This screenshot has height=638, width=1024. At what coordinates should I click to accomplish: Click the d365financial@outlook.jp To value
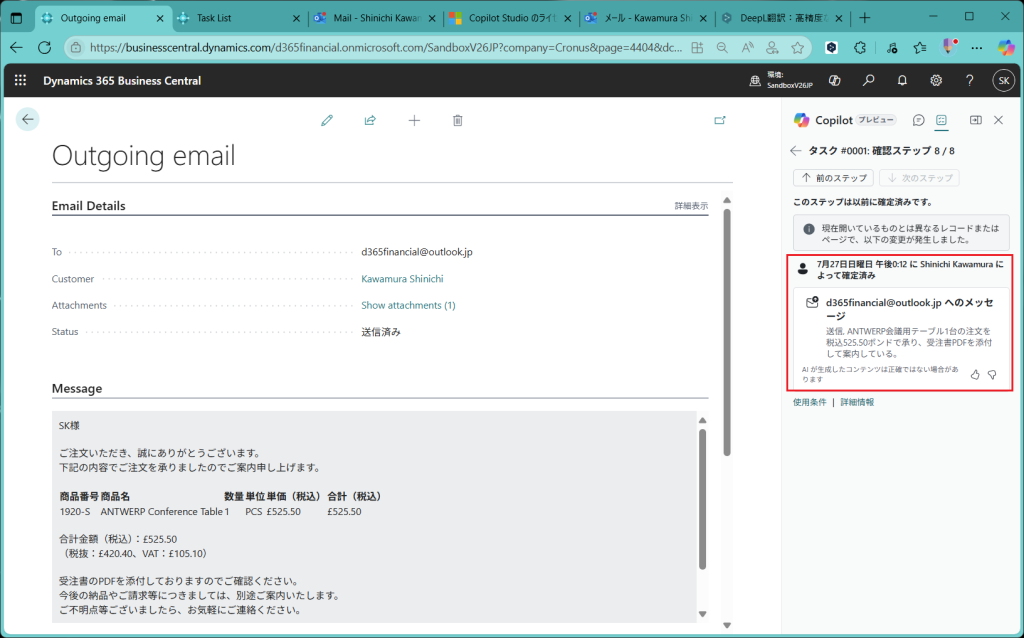pyautogui.click(x=417, y=252)
